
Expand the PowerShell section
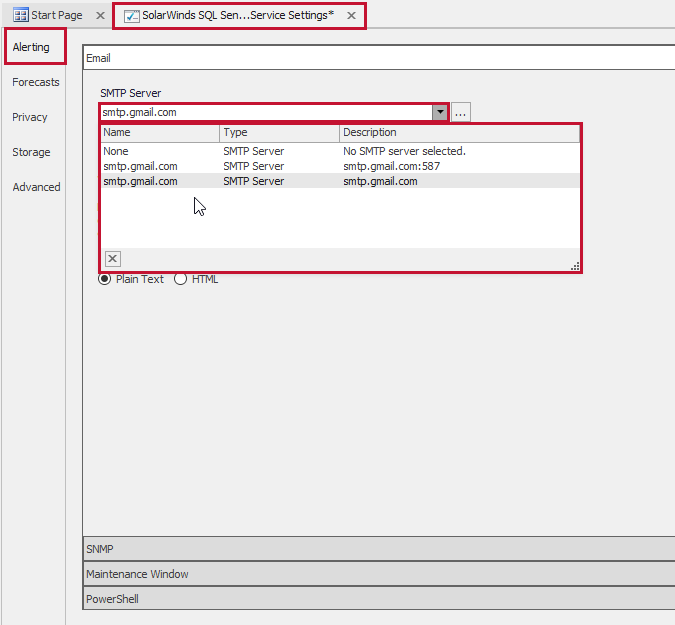click(x=379, y=598)
